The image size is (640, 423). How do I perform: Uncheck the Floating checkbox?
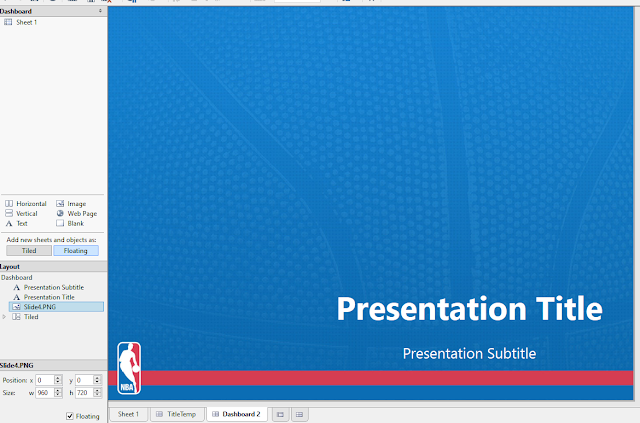coord(70,416)
